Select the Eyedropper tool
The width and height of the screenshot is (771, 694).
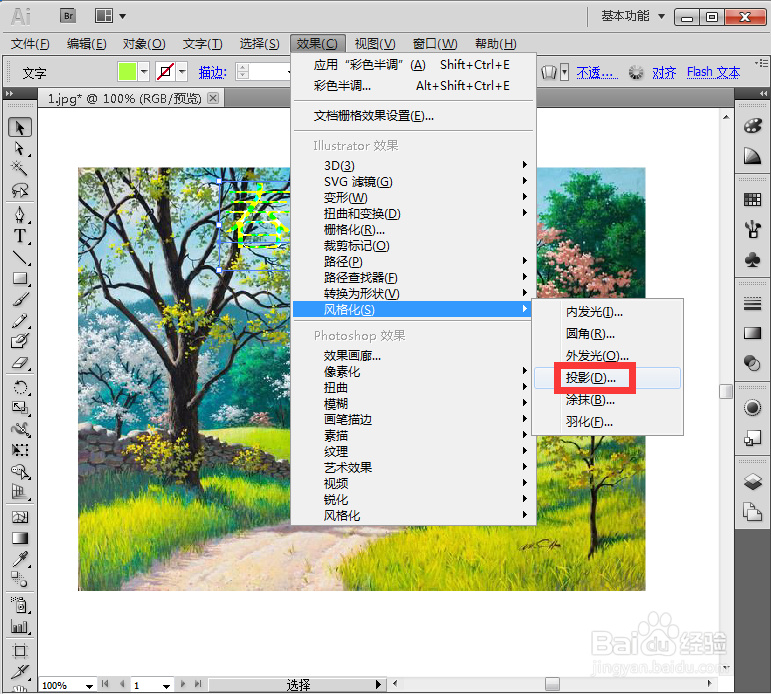click(x=20, y=559)
